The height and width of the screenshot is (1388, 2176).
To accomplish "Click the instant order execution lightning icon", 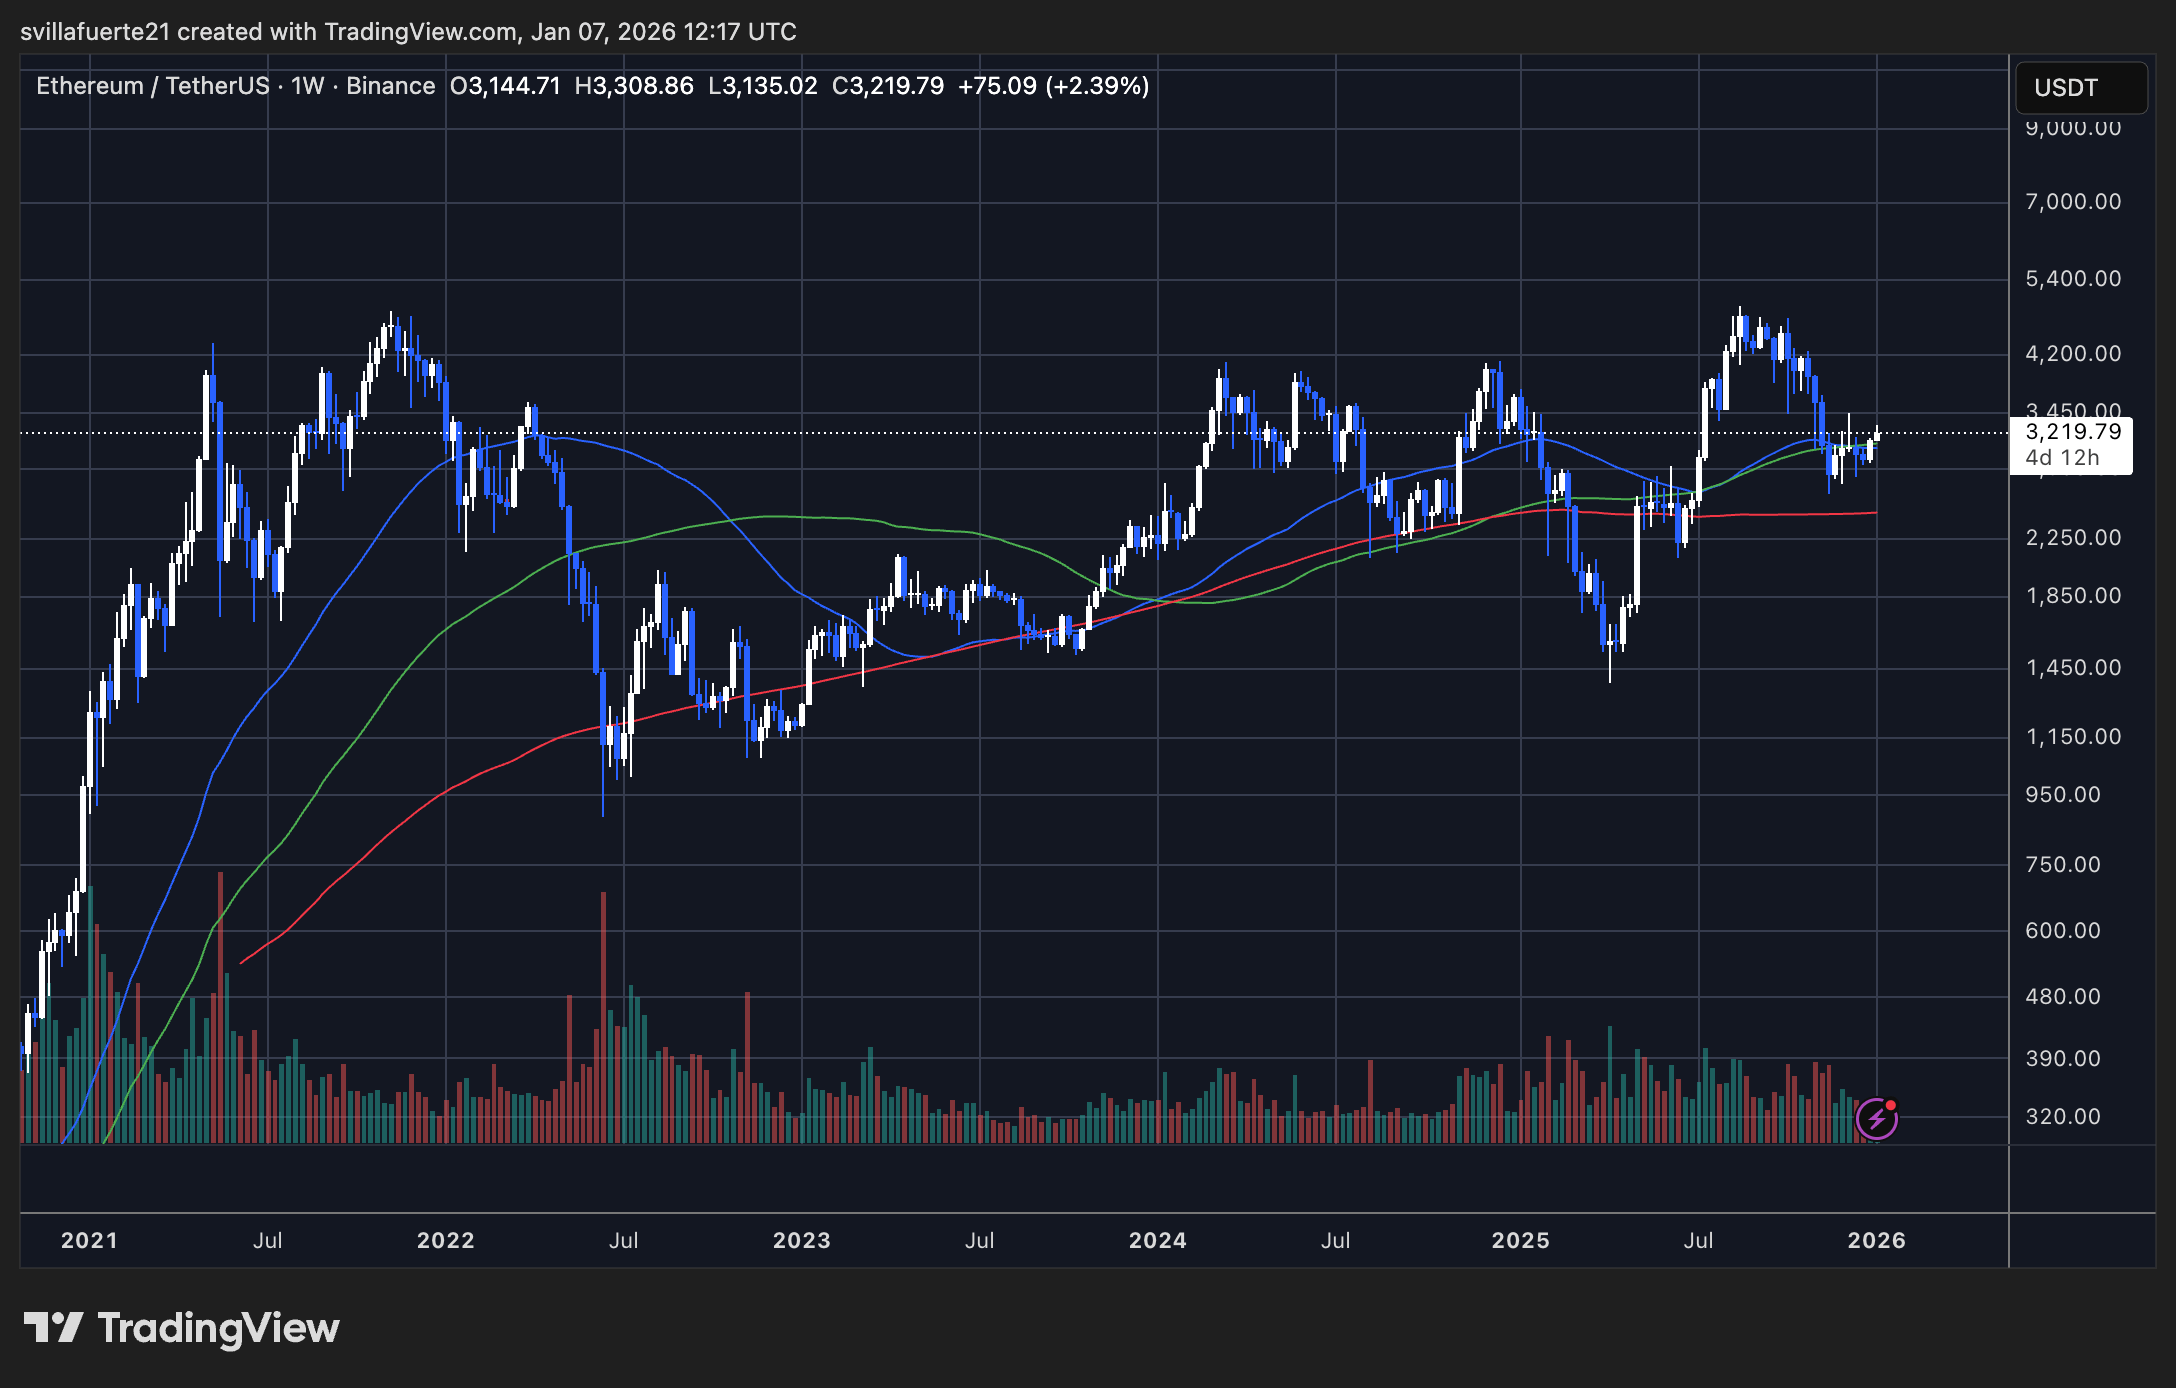I will (1876, 1121).
